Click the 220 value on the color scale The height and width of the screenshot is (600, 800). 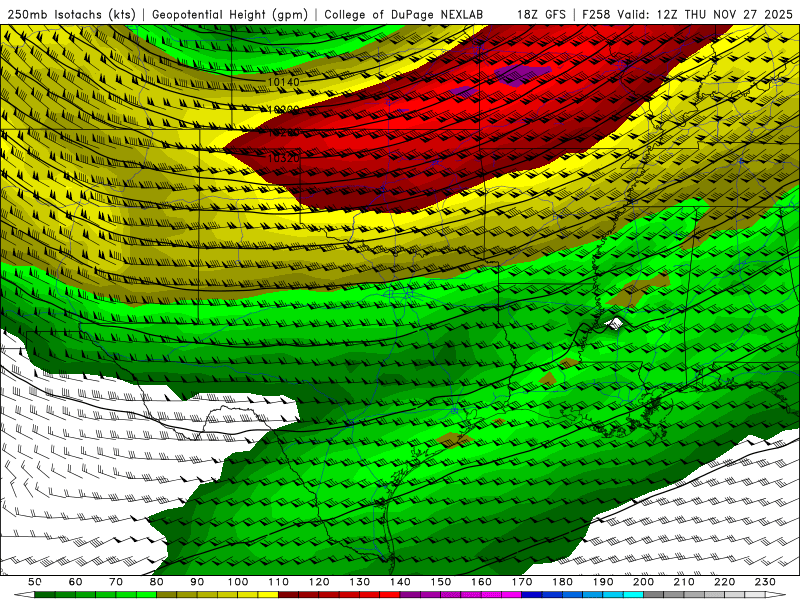(x=724, y=582)
